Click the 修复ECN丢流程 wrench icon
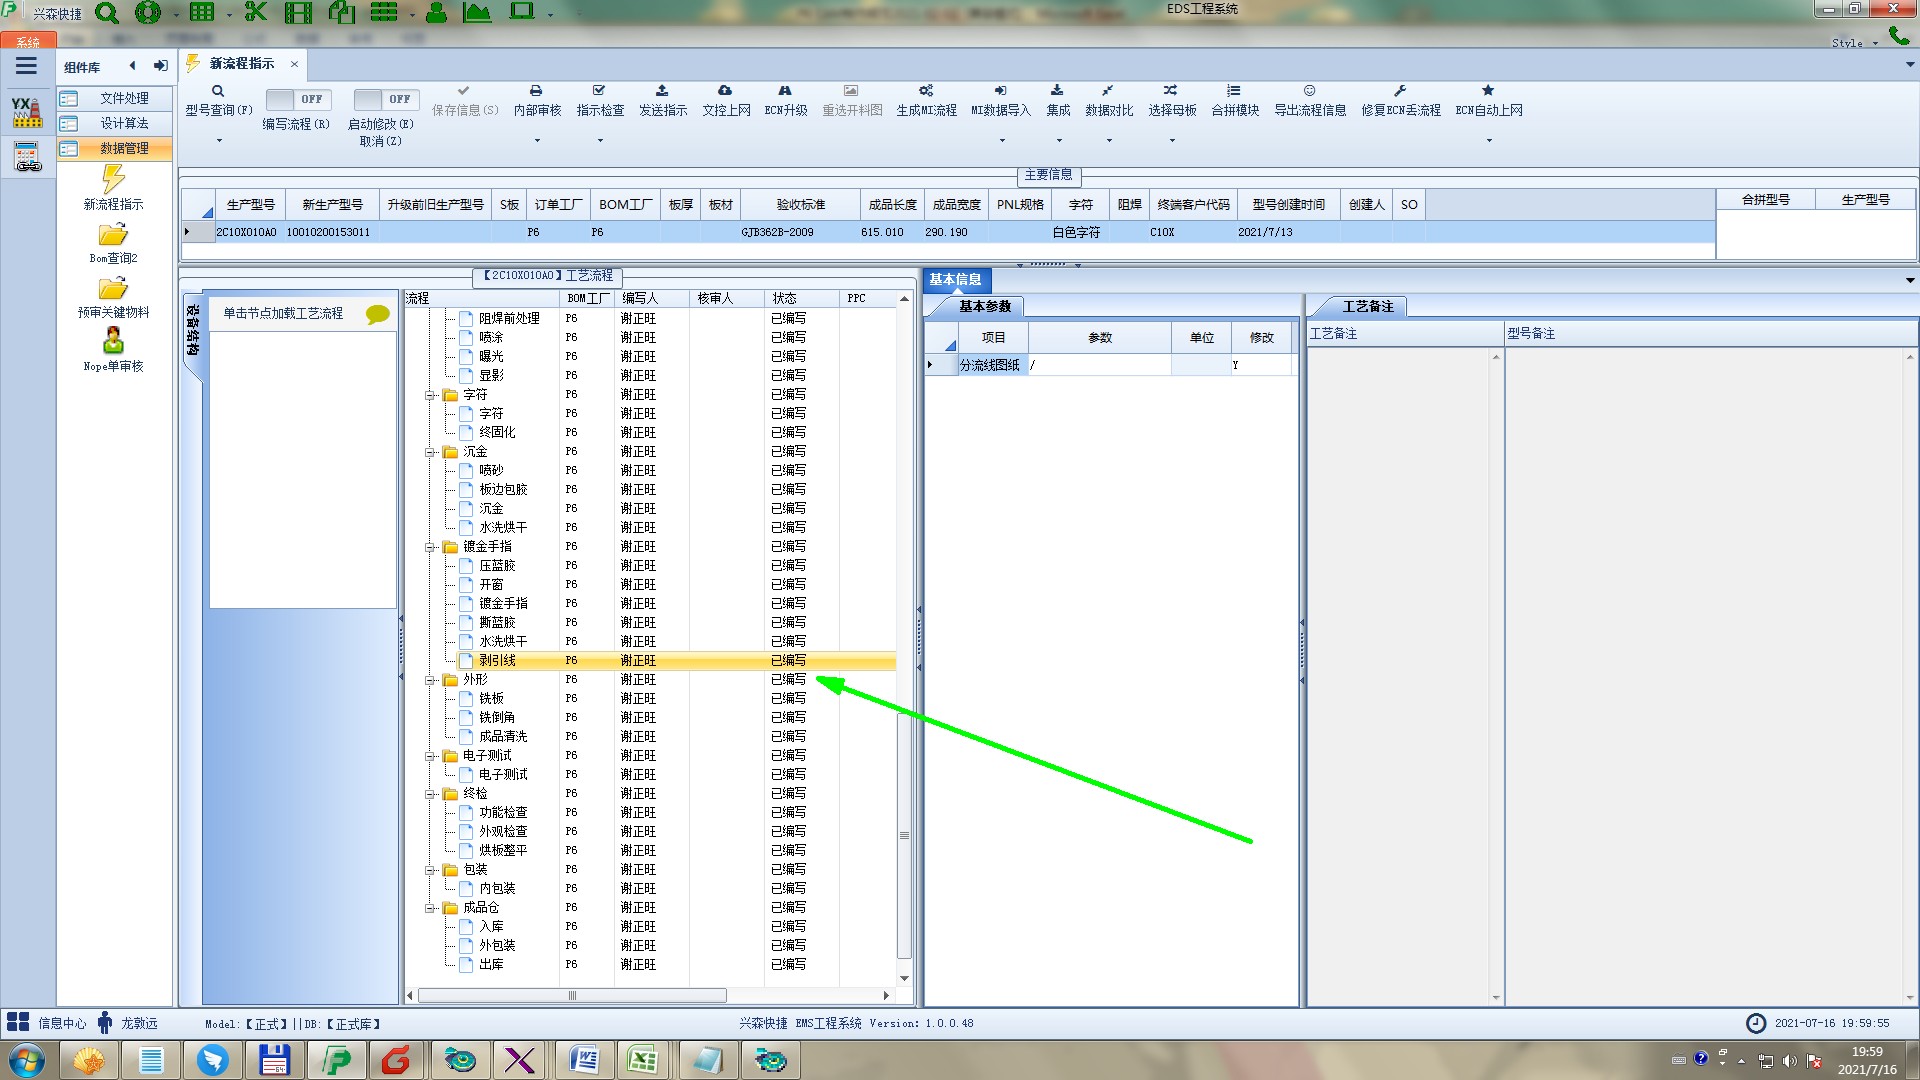The image size is (1920, 1080). coord(1400,90)
